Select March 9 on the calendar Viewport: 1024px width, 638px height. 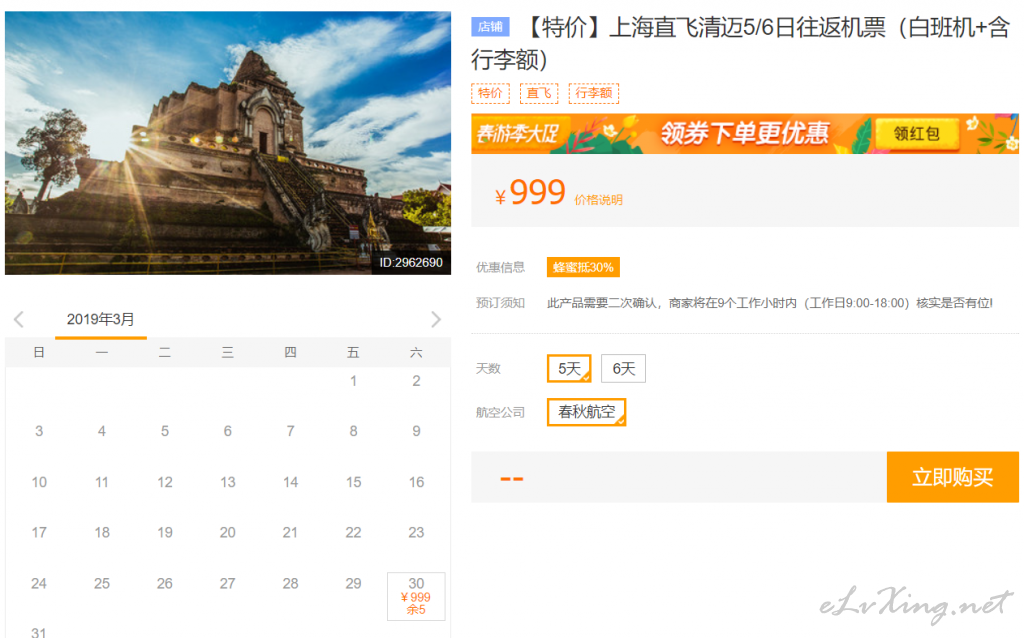416,432
